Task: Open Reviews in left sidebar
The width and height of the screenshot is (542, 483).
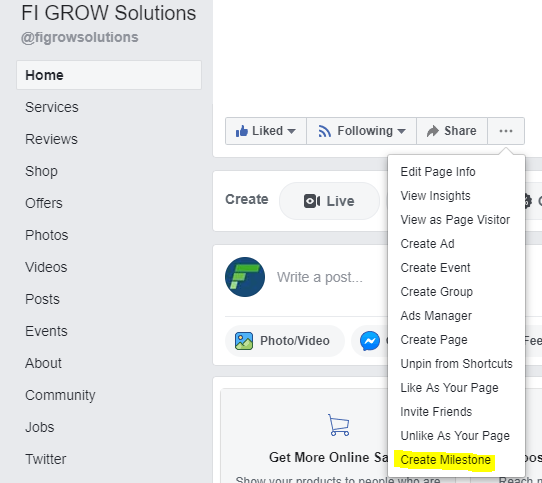Action: point(52,139)
